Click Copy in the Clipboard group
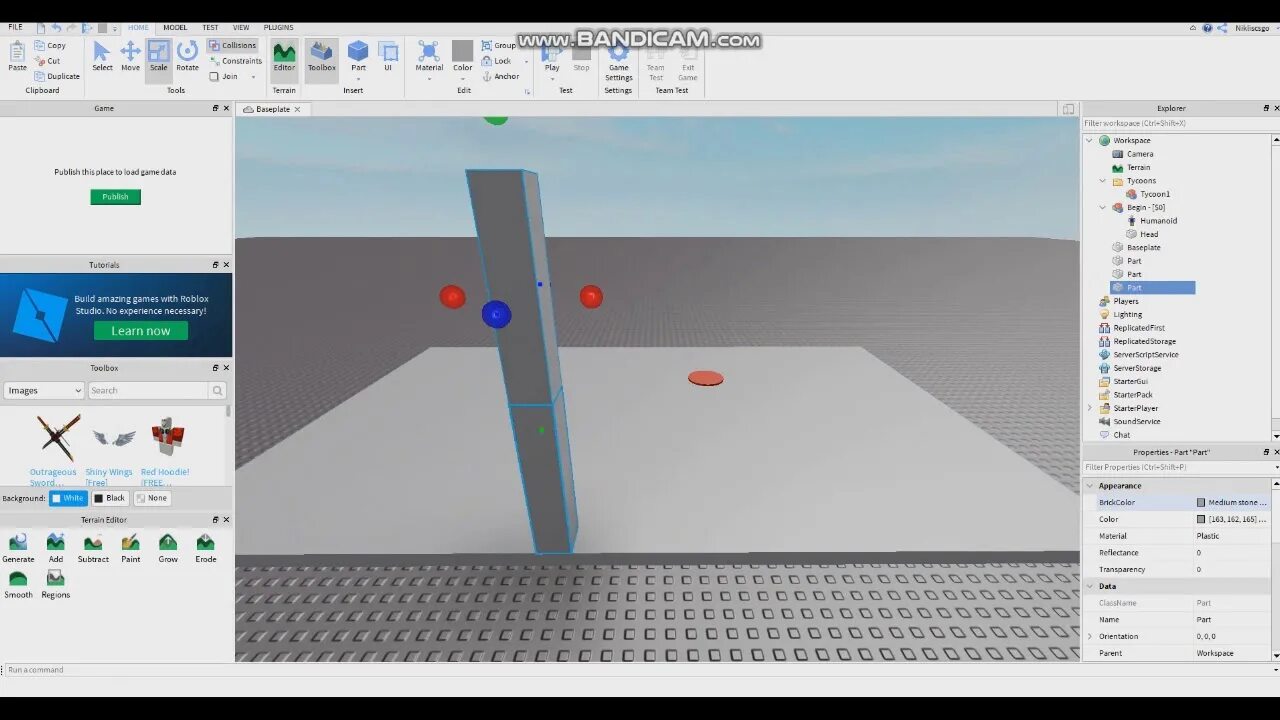The image size is (1280, 720). tap(50, 45)
